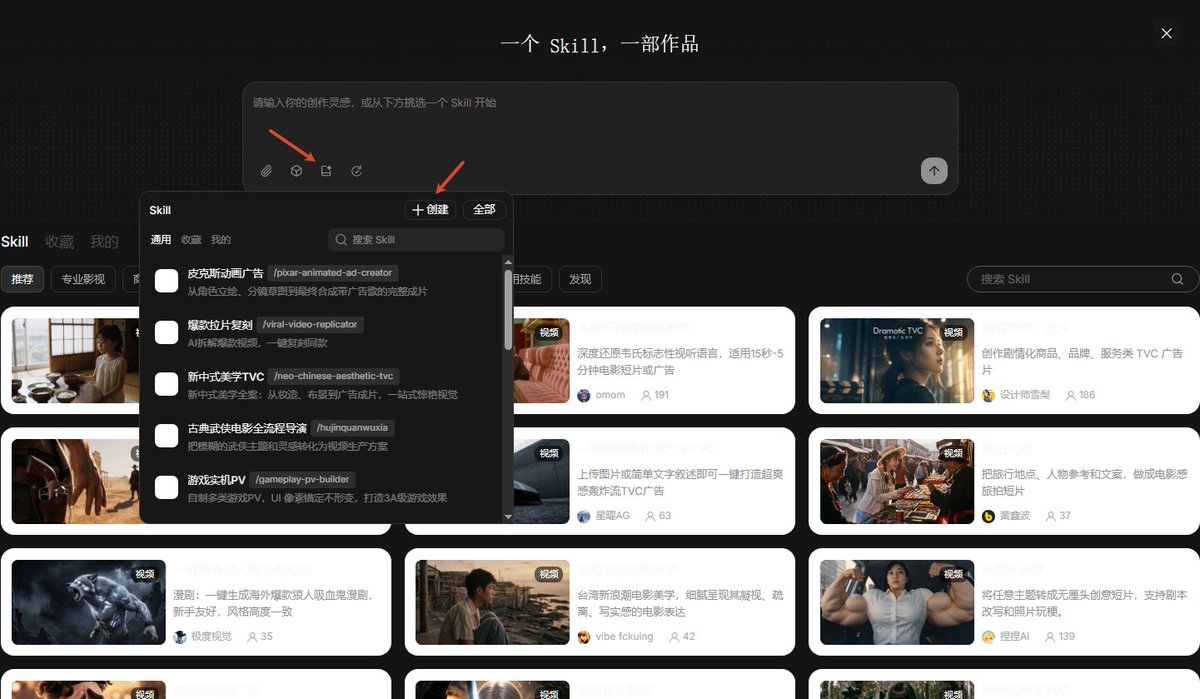The height and width of the screenshot is (699, 1200).
Task: Focus the 搜索 Skill field in popup
Action: pyautogui.click(x=416, y=240)
